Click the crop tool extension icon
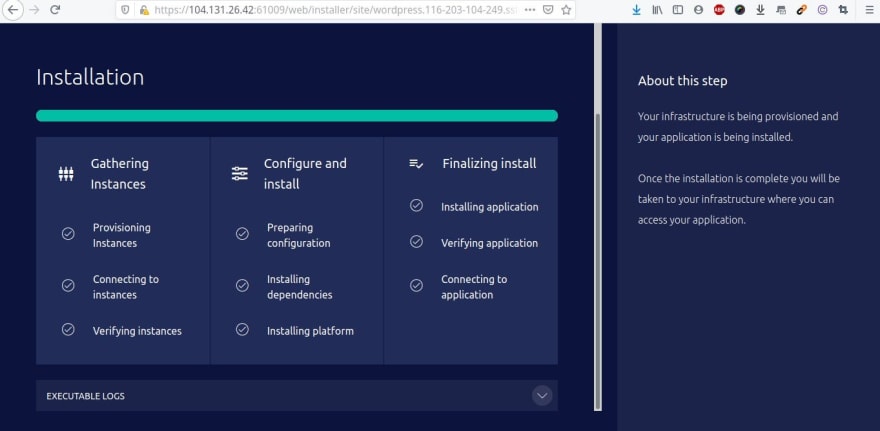 tap(843, 10)
